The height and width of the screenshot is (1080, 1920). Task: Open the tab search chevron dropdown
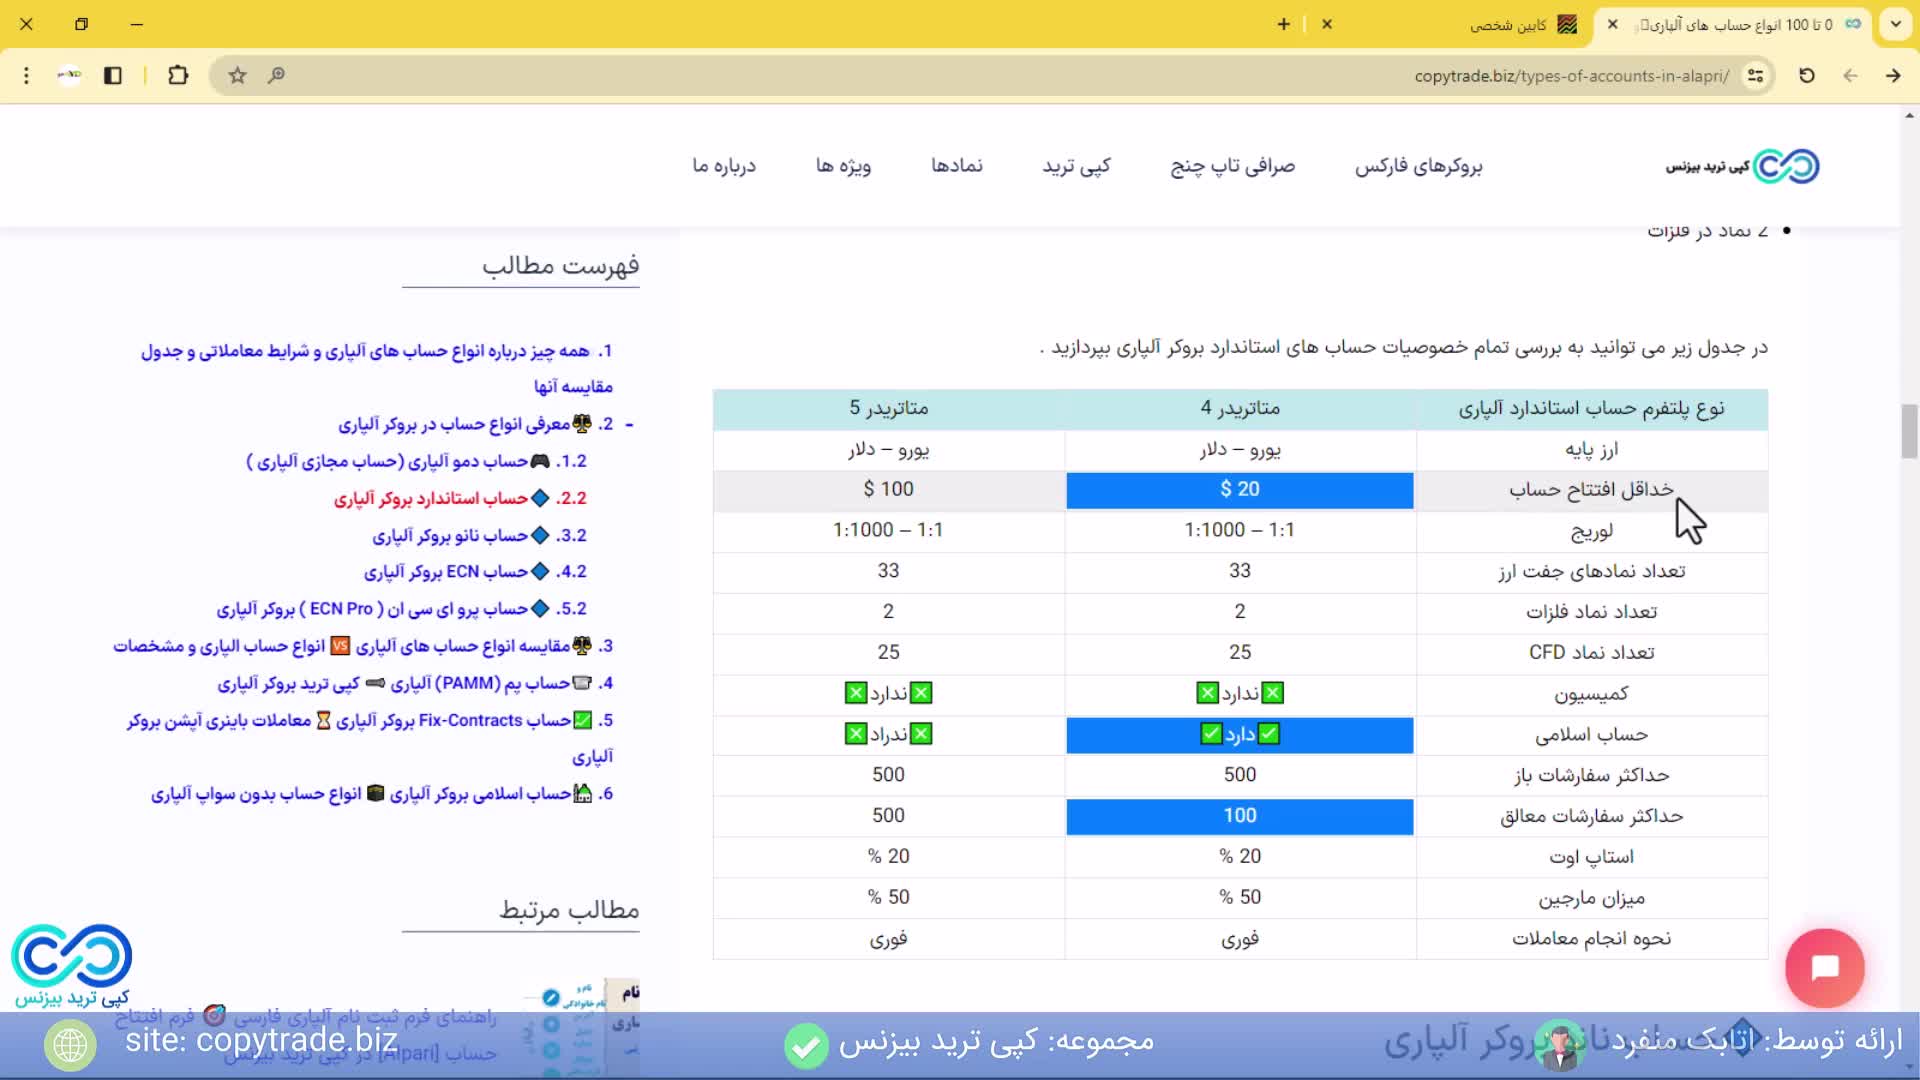[x=1895, y=24]
